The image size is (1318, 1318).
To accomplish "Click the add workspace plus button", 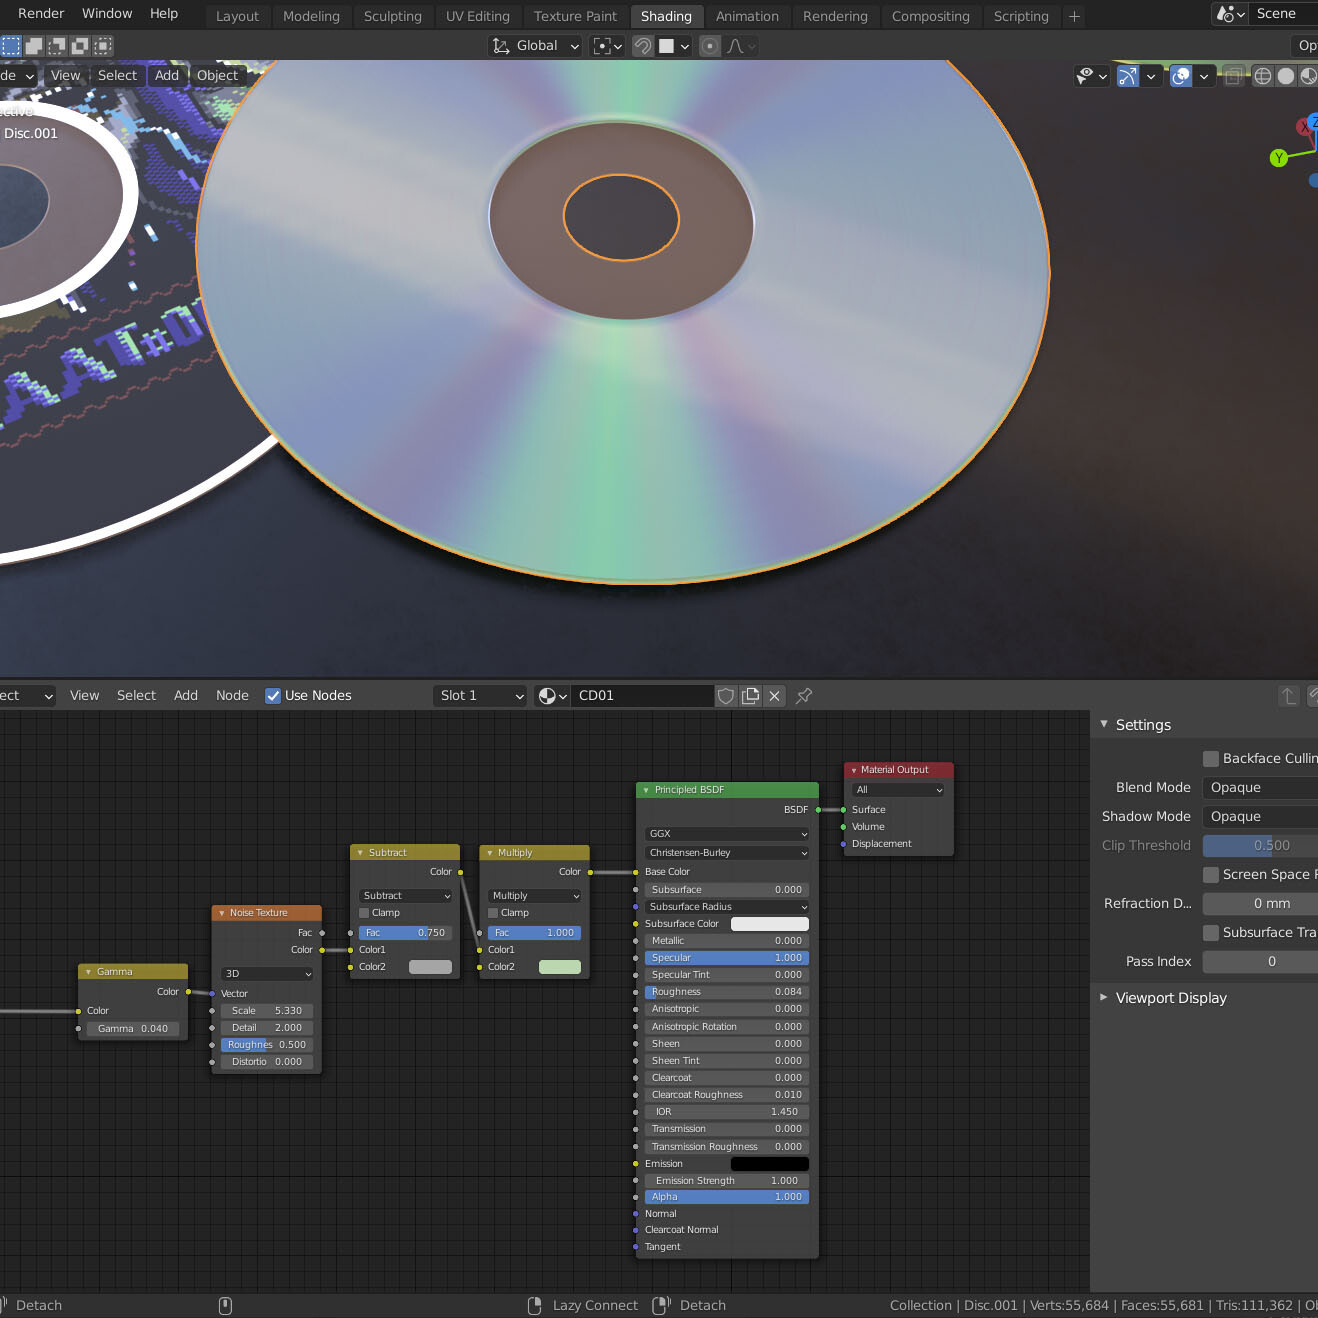I will coord(1074,16).
